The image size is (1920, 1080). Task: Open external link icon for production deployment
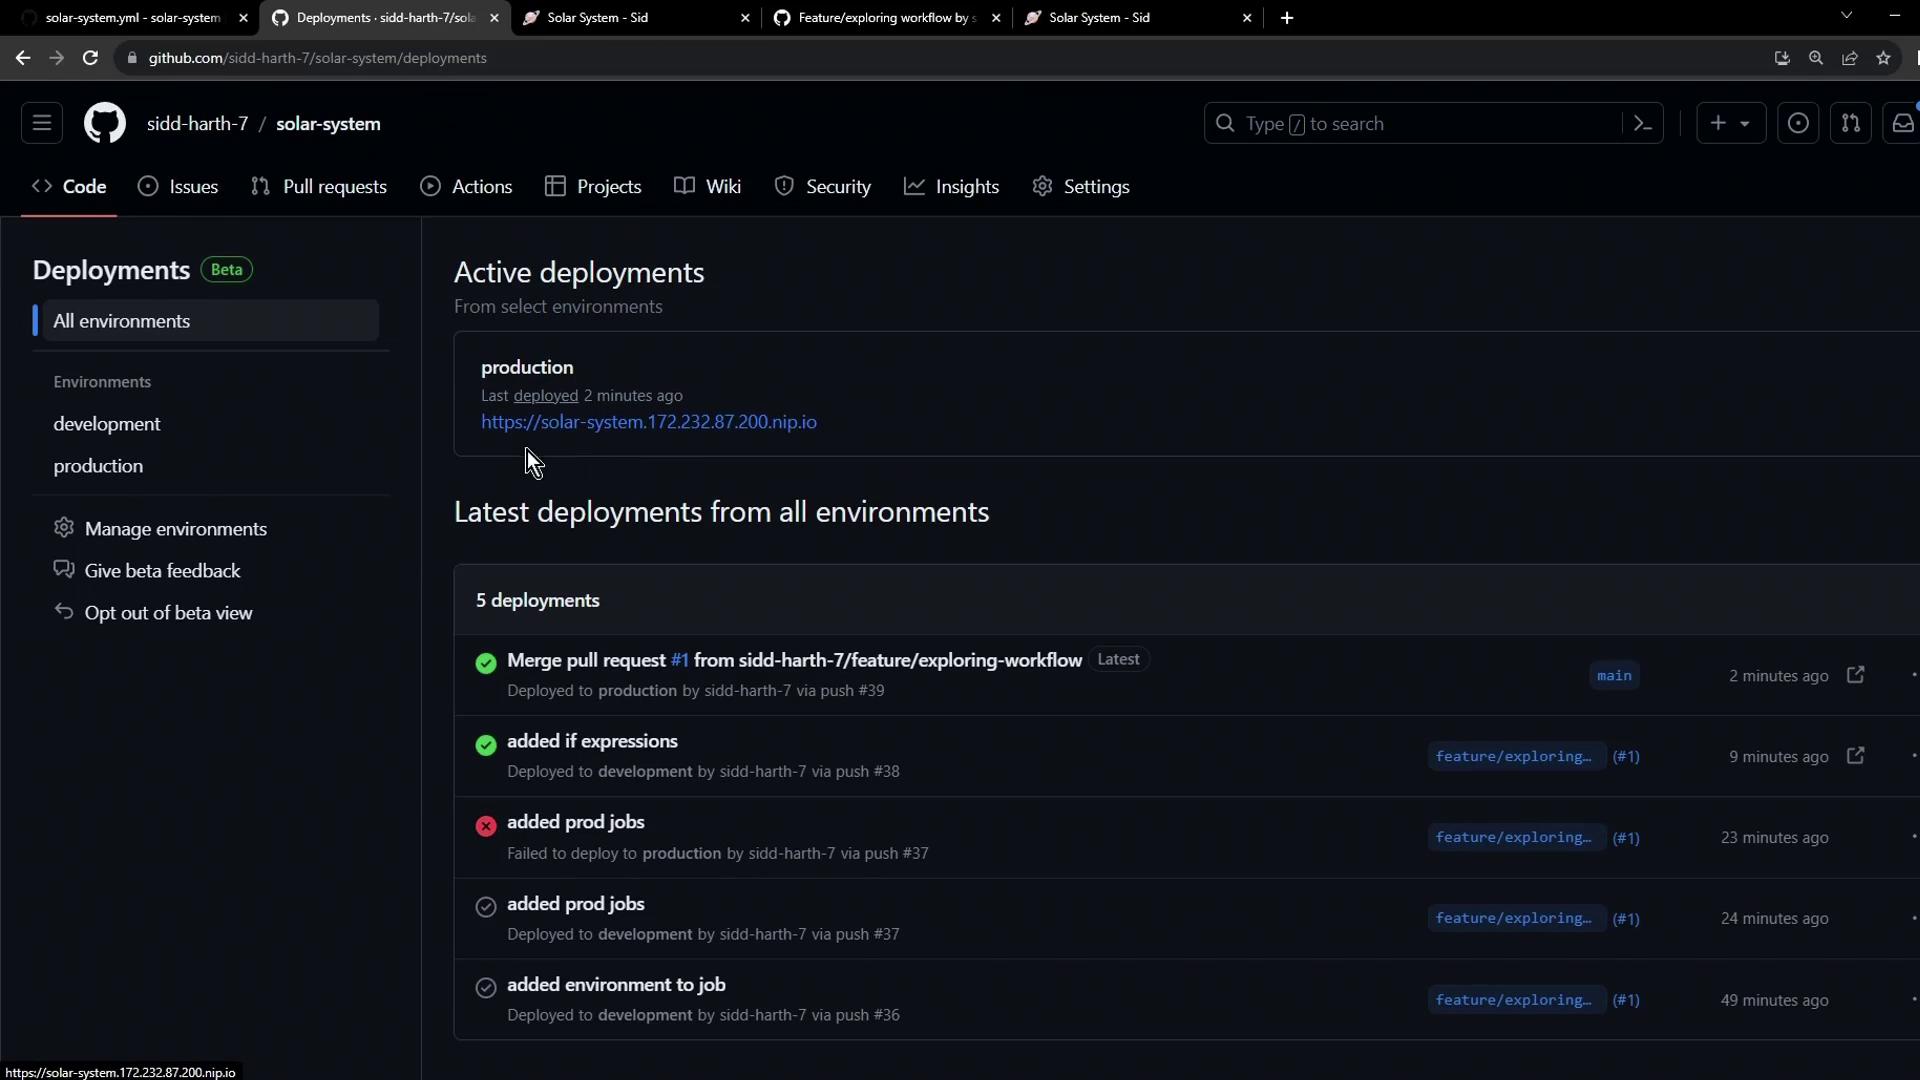1856,675
